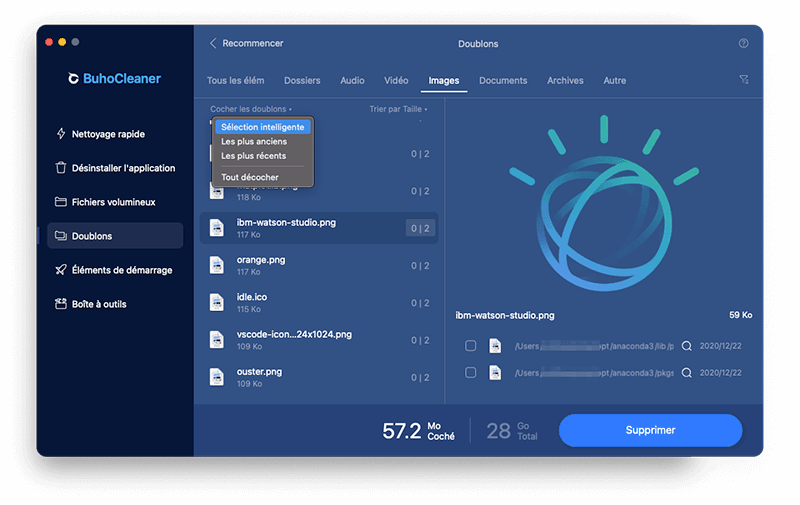Check the anaconda3/pkgs duplicate file checkbox

470,373
